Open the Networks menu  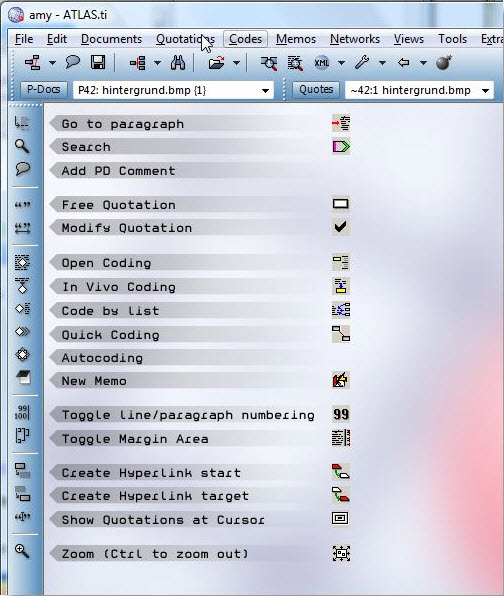(x=355, y=39)
